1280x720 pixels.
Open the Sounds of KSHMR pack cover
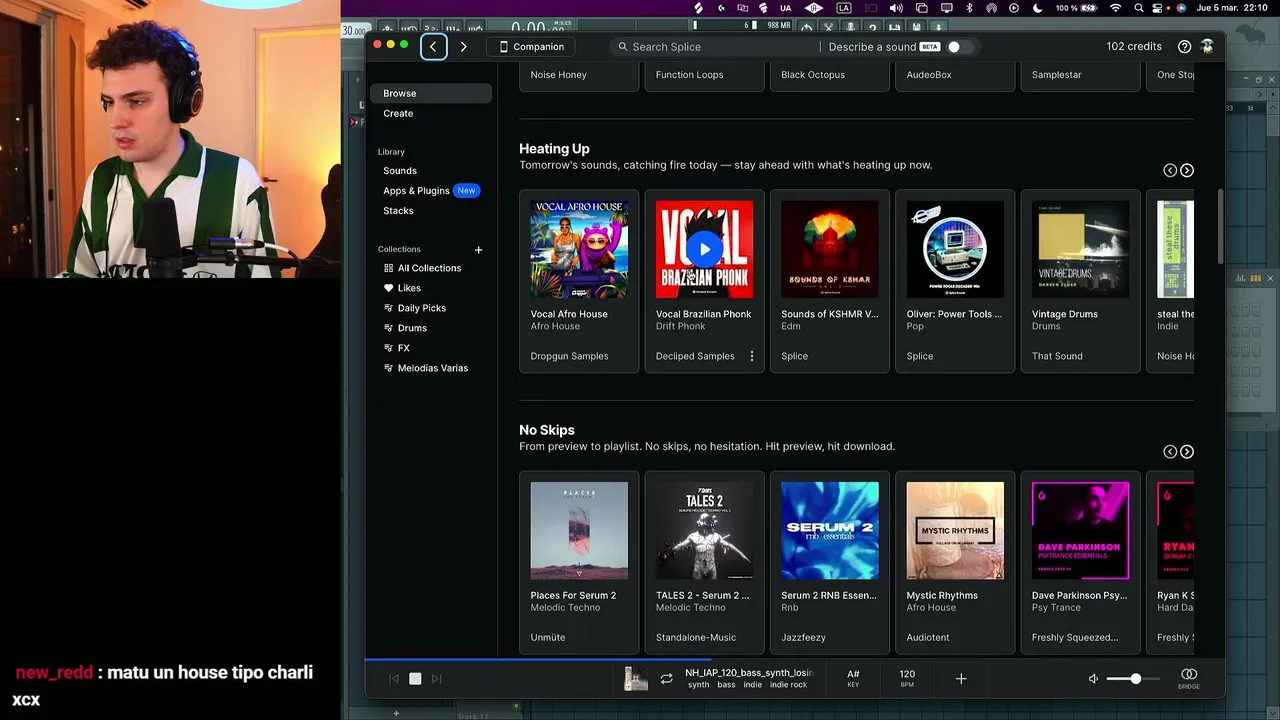[830, 249]
